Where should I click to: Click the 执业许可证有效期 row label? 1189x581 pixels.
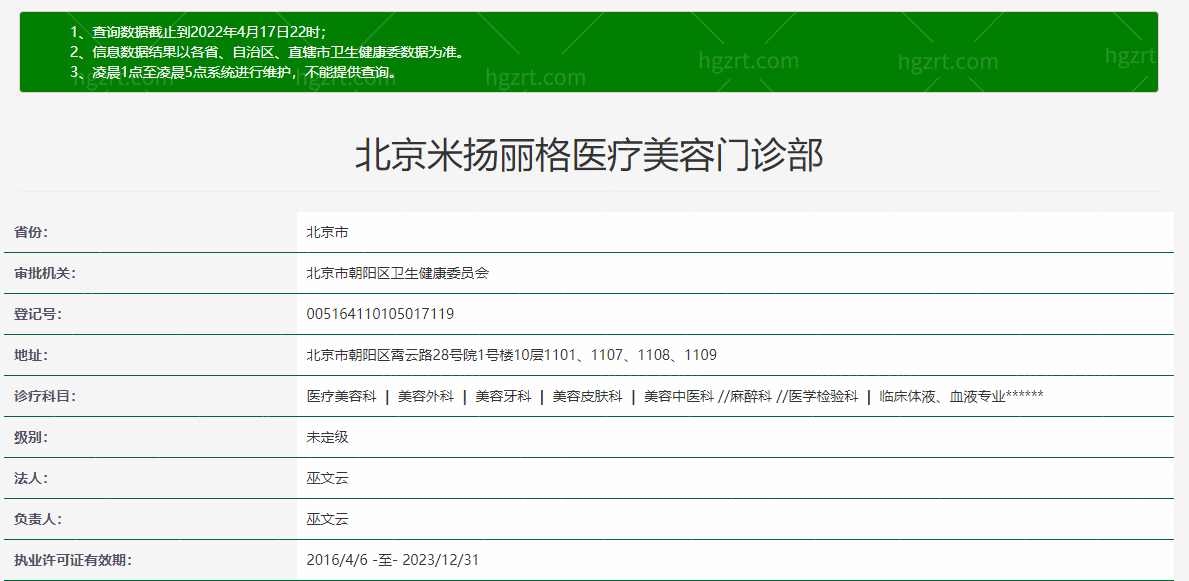coord(72,560)
